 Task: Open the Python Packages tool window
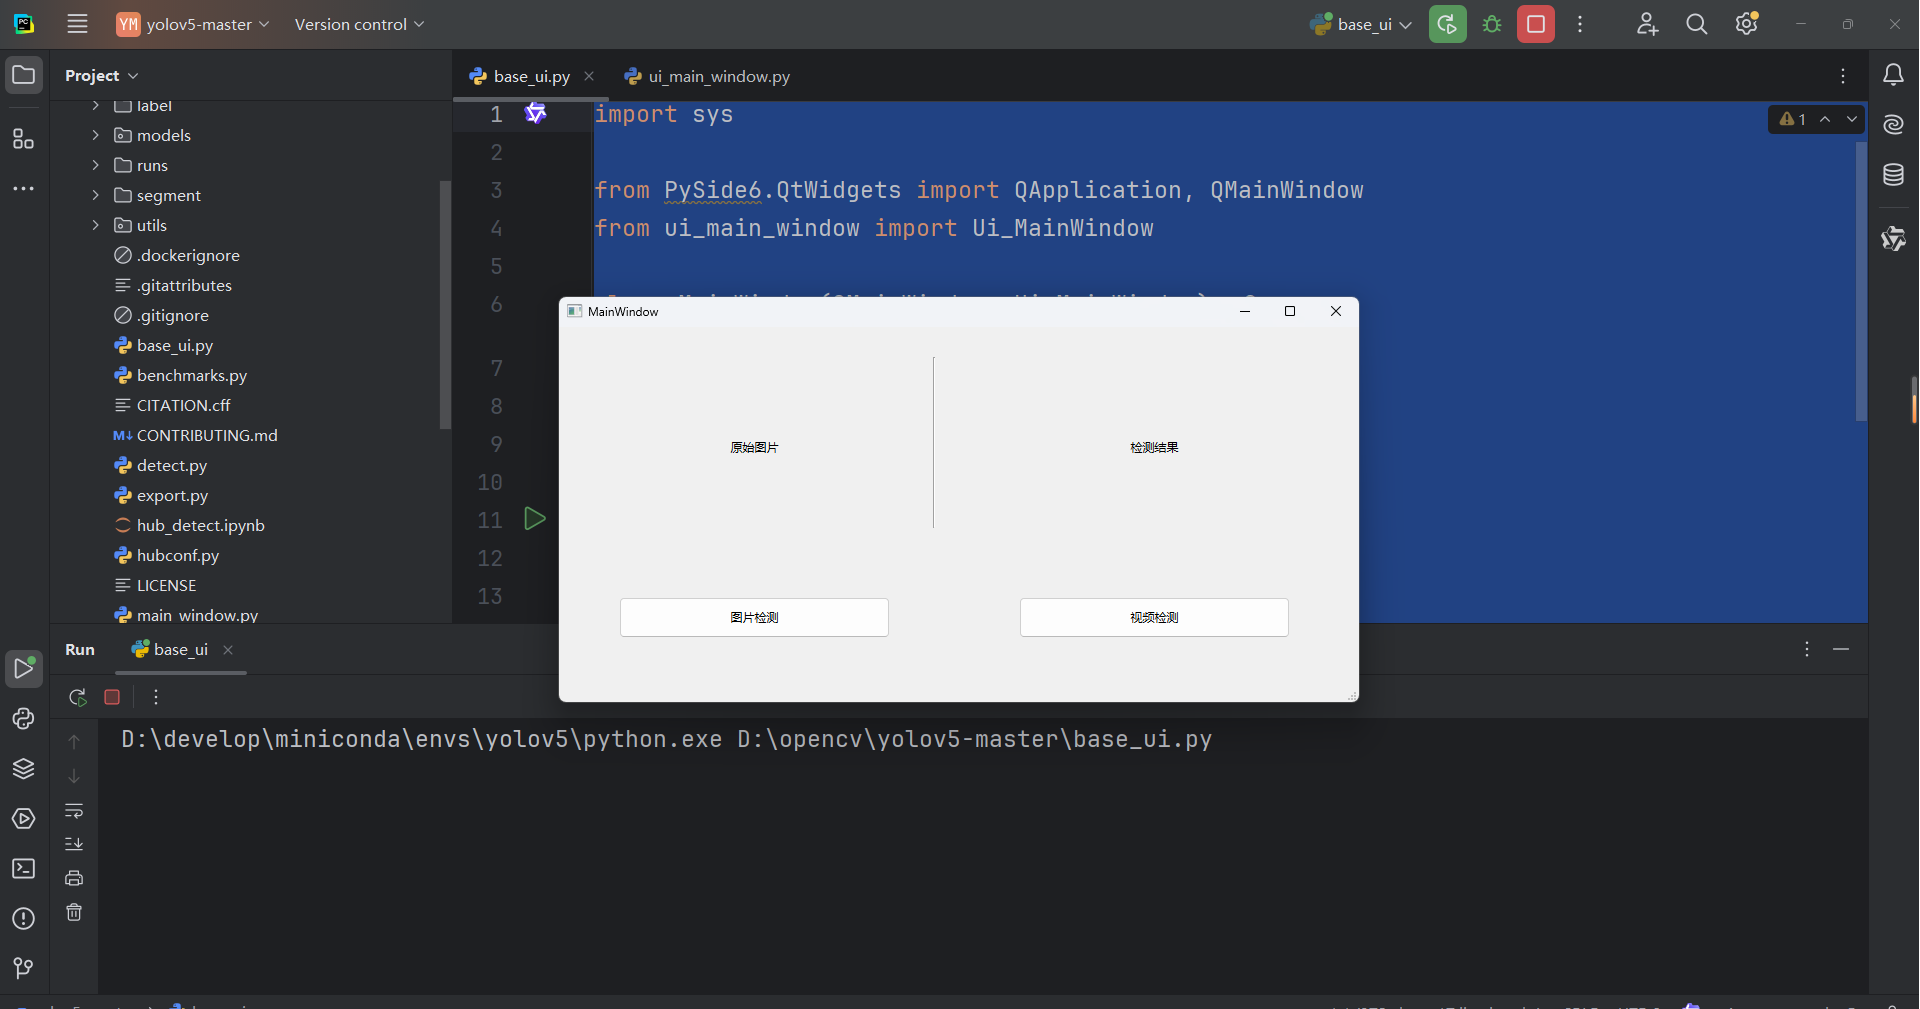pyautogui.click(x=23, y=769)
